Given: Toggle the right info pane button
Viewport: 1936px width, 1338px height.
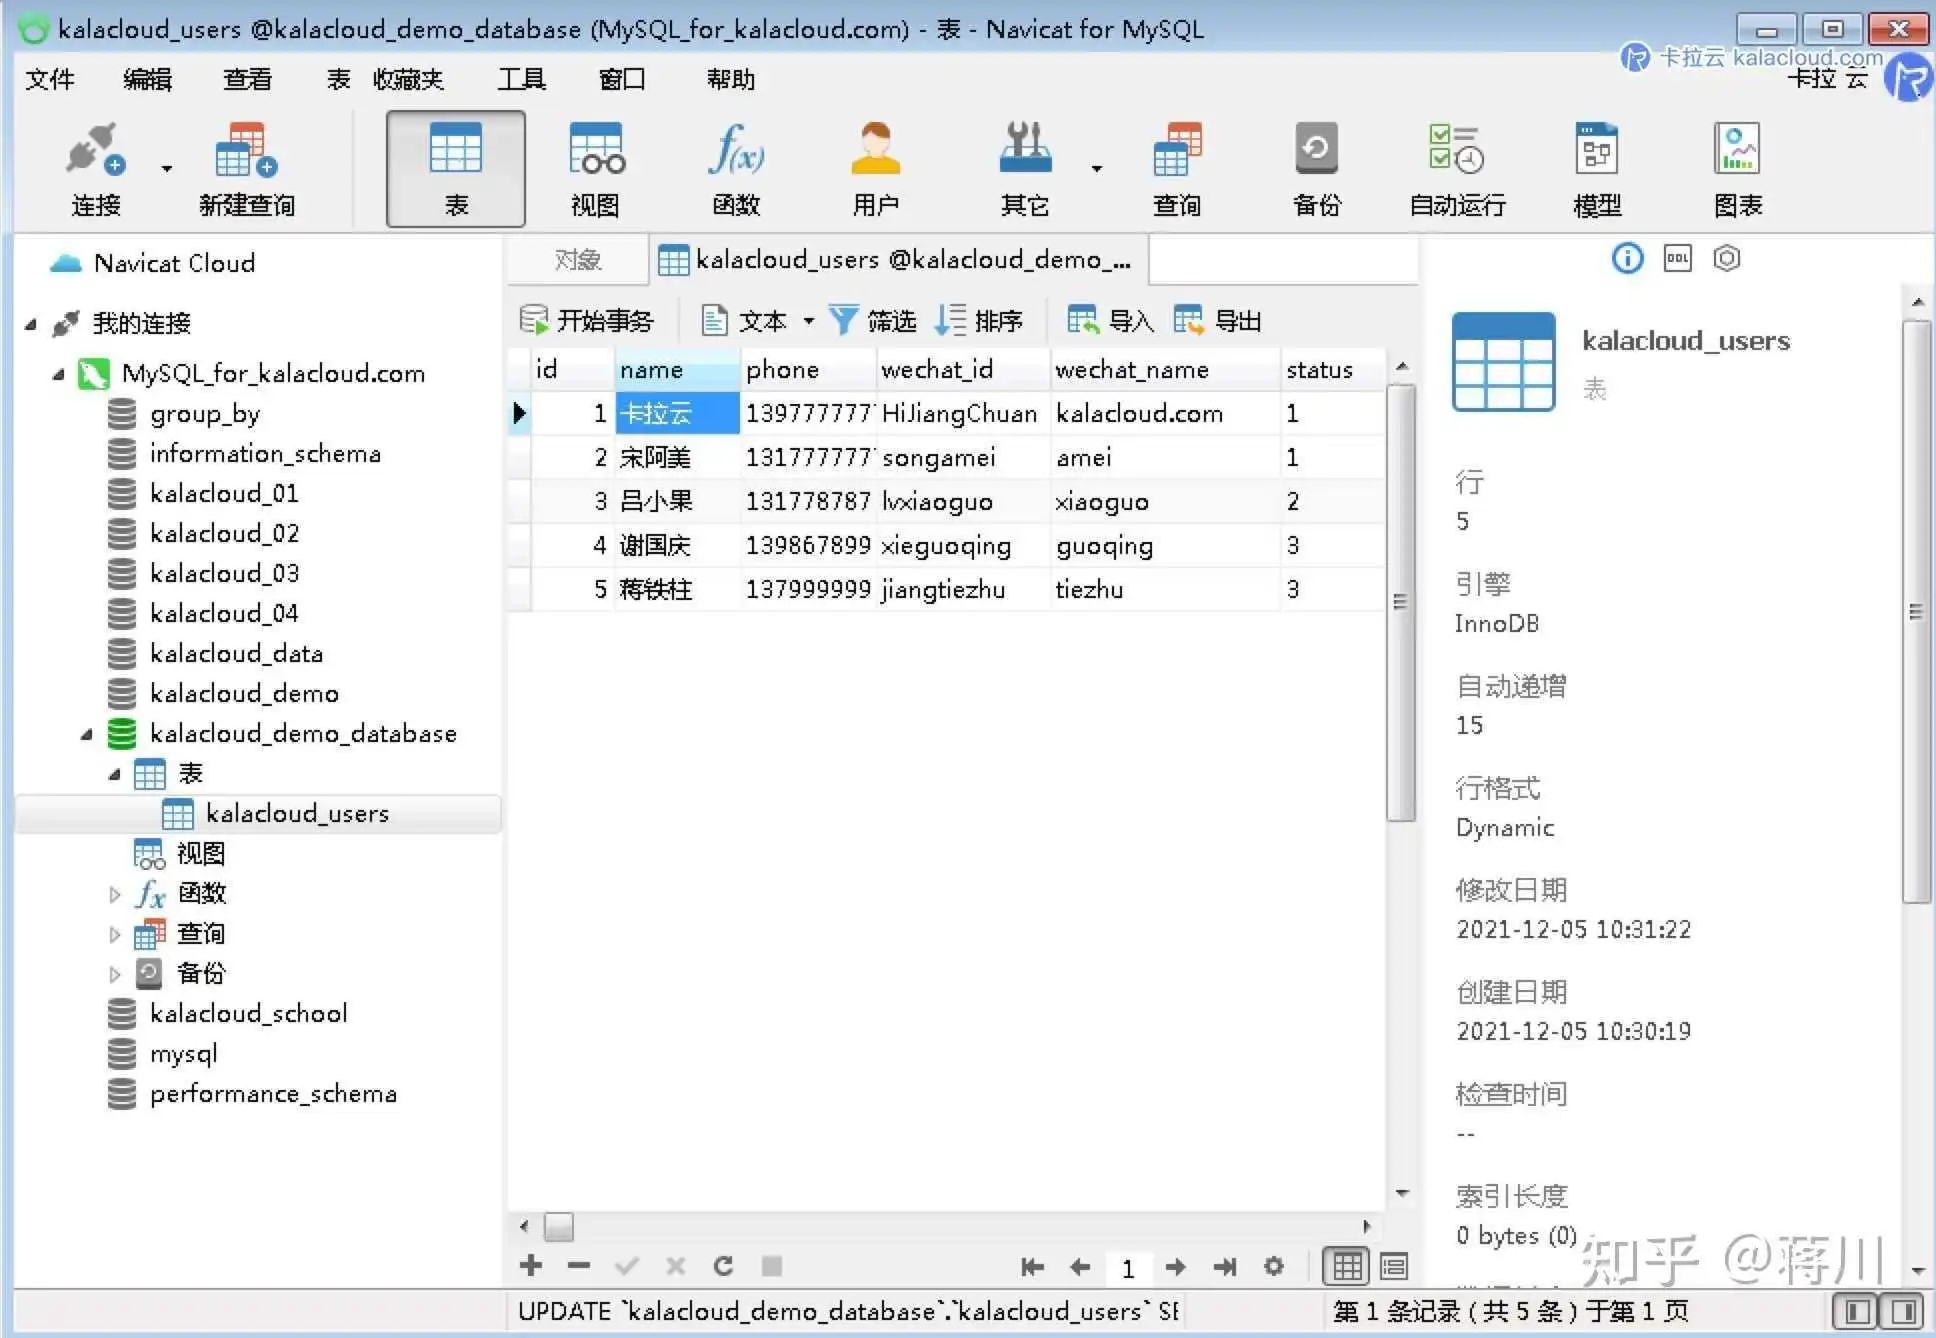Looking at the screenshot, I should pyautogui.click(x=1904, y=1311).
